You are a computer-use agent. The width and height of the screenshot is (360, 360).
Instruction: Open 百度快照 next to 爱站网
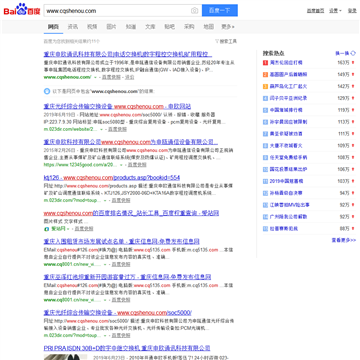coord(84,229)
